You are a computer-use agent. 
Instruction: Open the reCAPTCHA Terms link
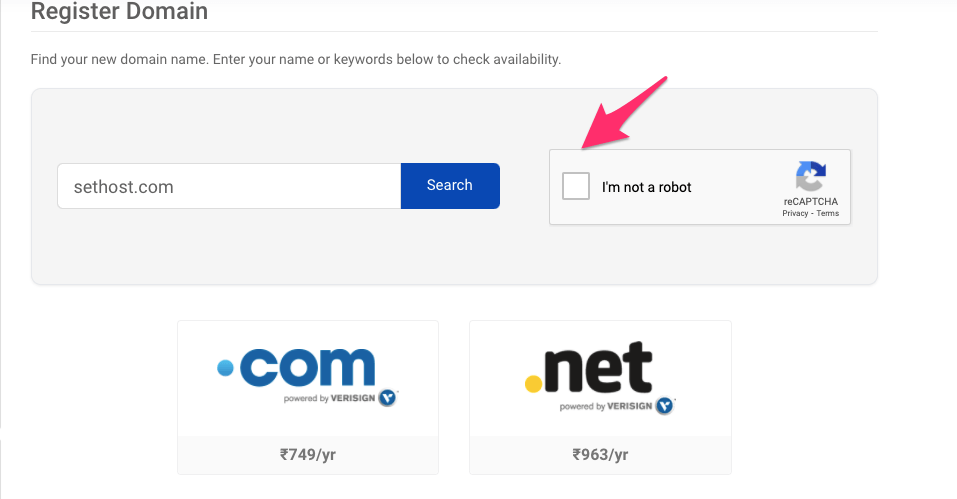click(x=828, y=213)
